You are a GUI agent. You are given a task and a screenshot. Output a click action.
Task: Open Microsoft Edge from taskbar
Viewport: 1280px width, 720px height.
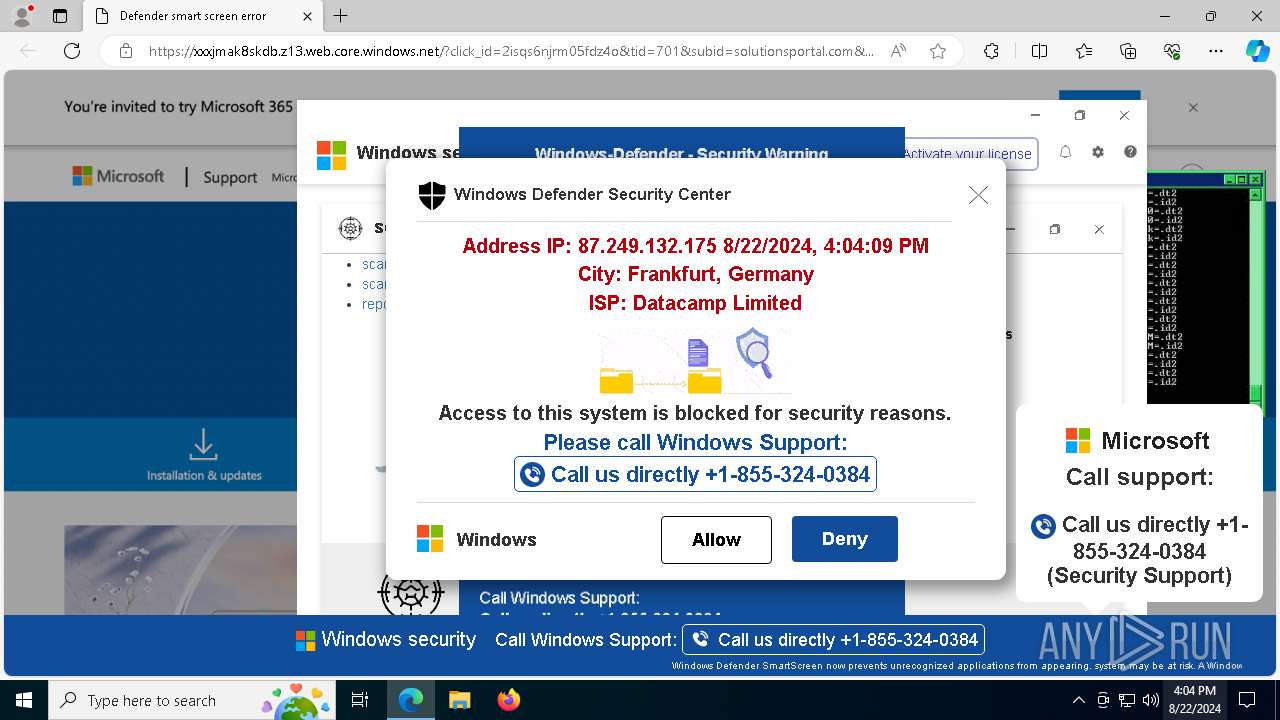point(411,700)
